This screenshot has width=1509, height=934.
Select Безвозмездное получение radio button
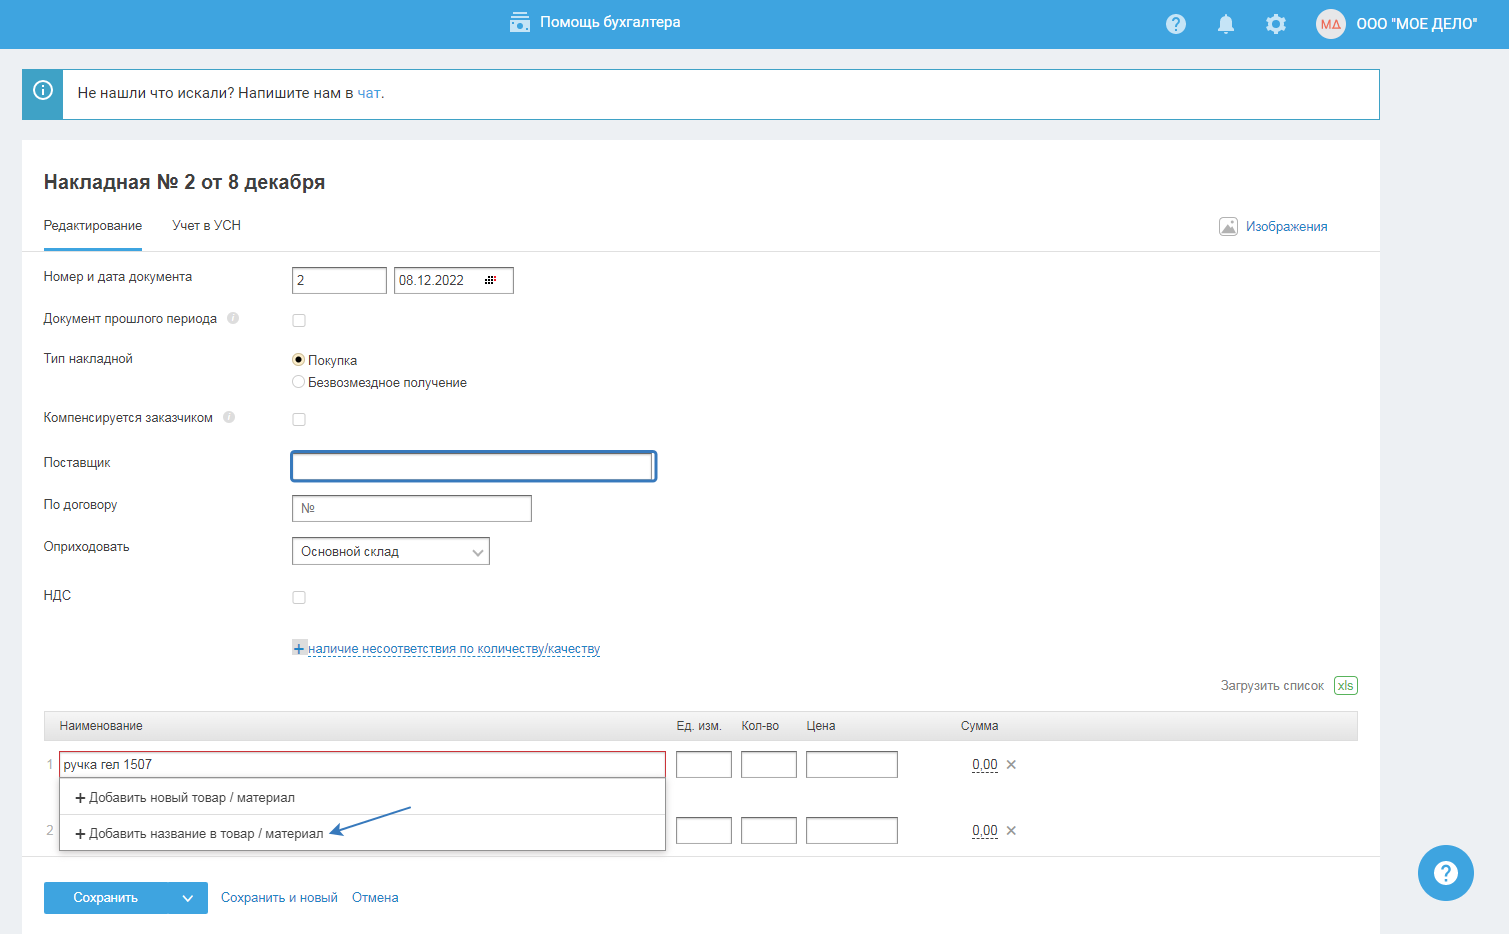[298, 382]
